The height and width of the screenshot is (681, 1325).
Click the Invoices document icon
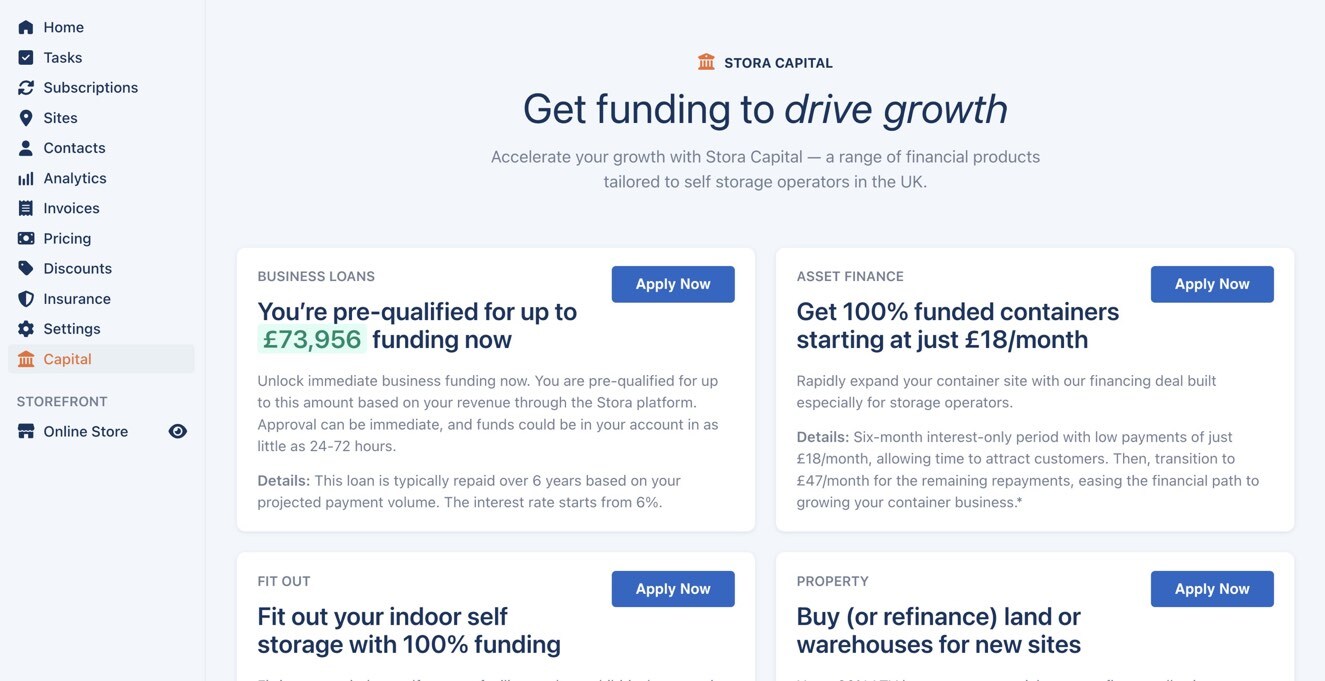26,208
